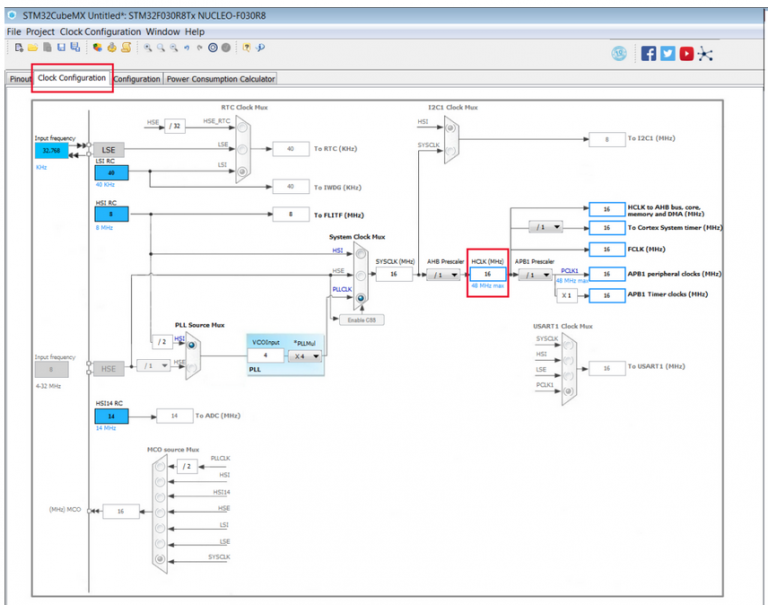The height and width of the screenshot is (605, 768).
Task: Select HSI in PLL Source Mux
Action: (x=192, y=345)
